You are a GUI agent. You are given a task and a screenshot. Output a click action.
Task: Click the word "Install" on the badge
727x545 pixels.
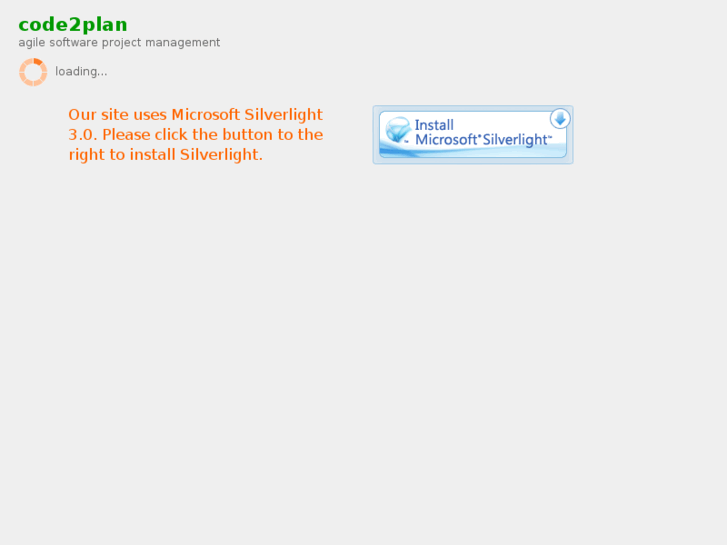click(434, 125)
